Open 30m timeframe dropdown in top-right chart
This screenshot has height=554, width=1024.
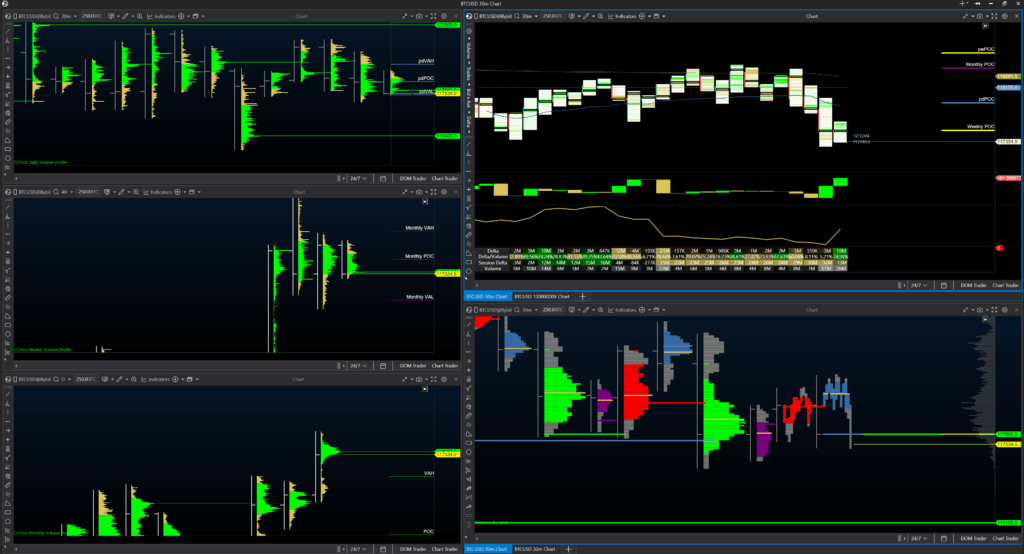pos(528,16)
